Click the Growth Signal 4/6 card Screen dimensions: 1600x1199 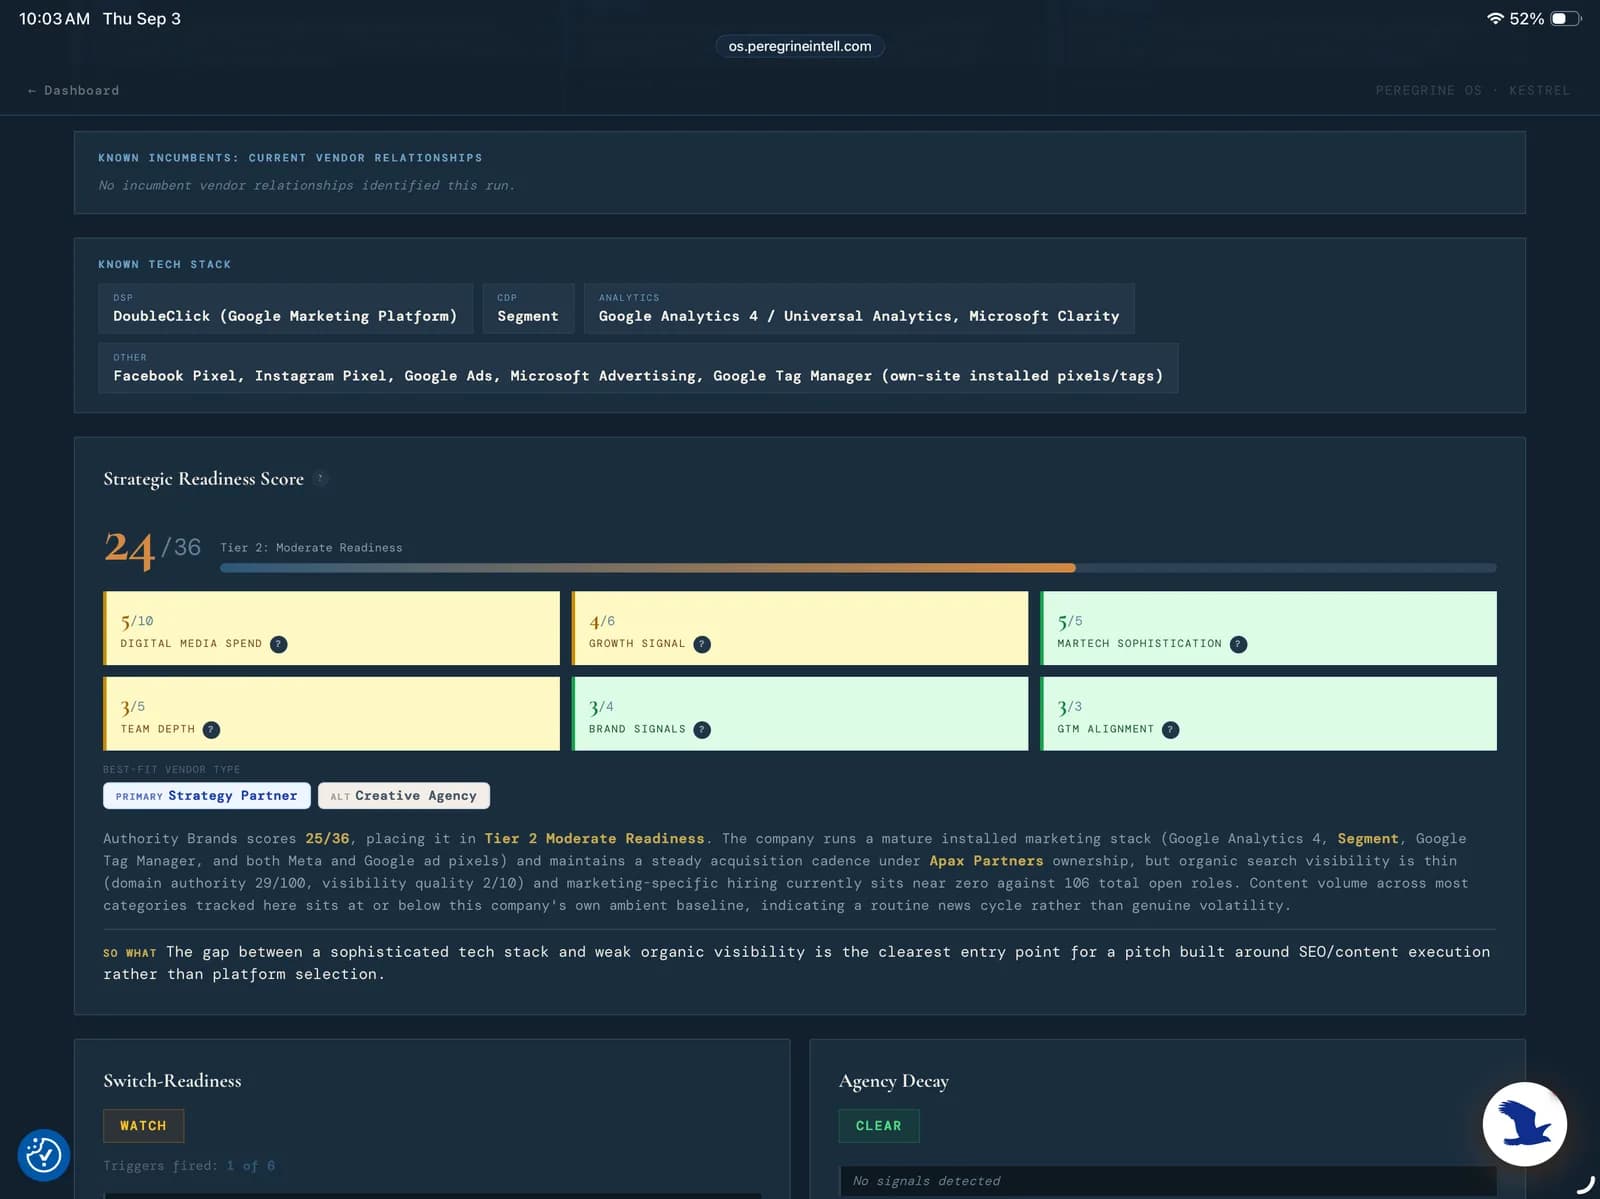pyautogui.click(x=800, y=628)
